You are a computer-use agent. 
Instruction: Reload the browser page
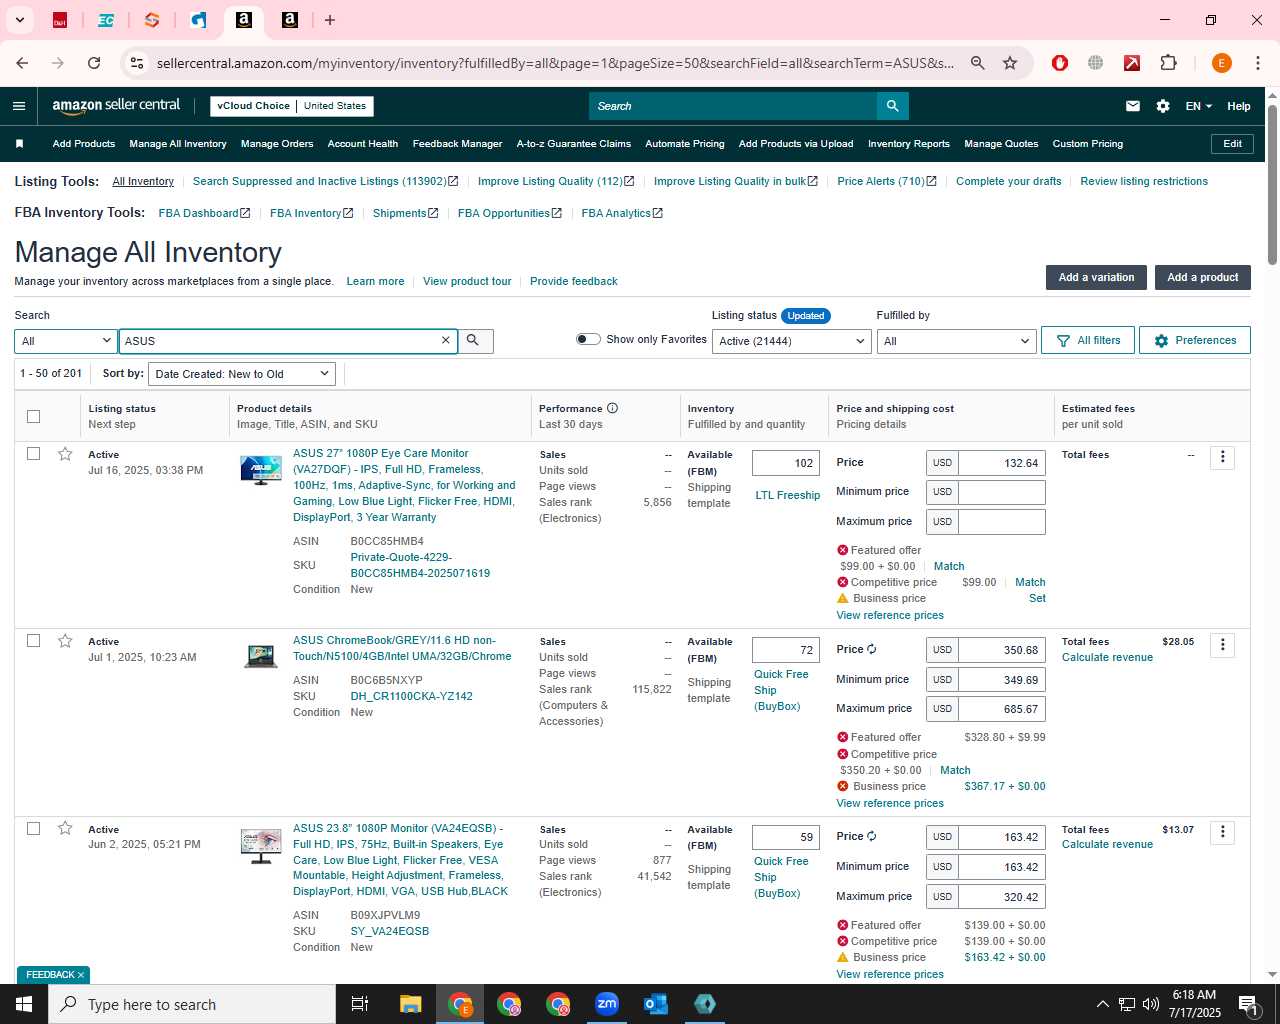(94, 63)
